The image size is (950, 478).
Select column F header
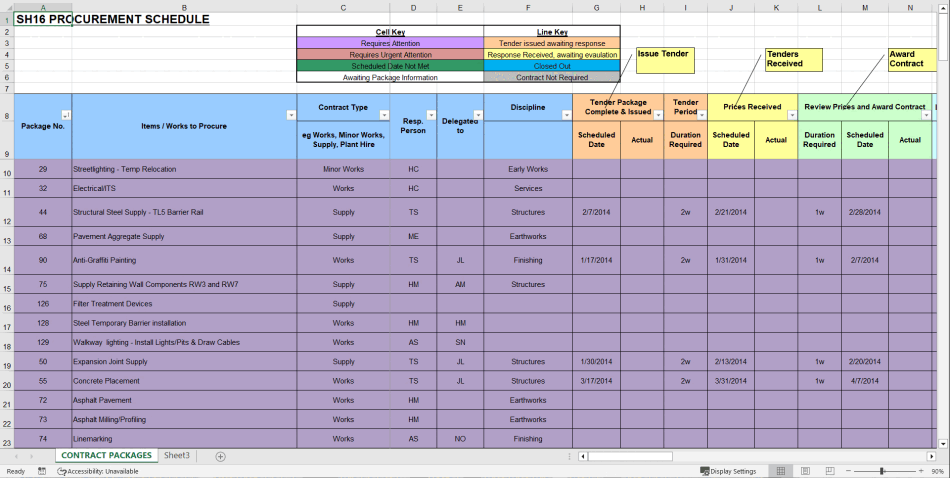tap(528, 8)
